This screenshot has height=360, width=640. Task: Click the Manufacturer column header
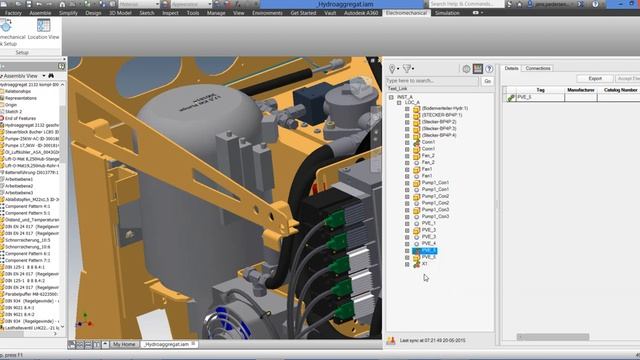(x=581, y=90)
